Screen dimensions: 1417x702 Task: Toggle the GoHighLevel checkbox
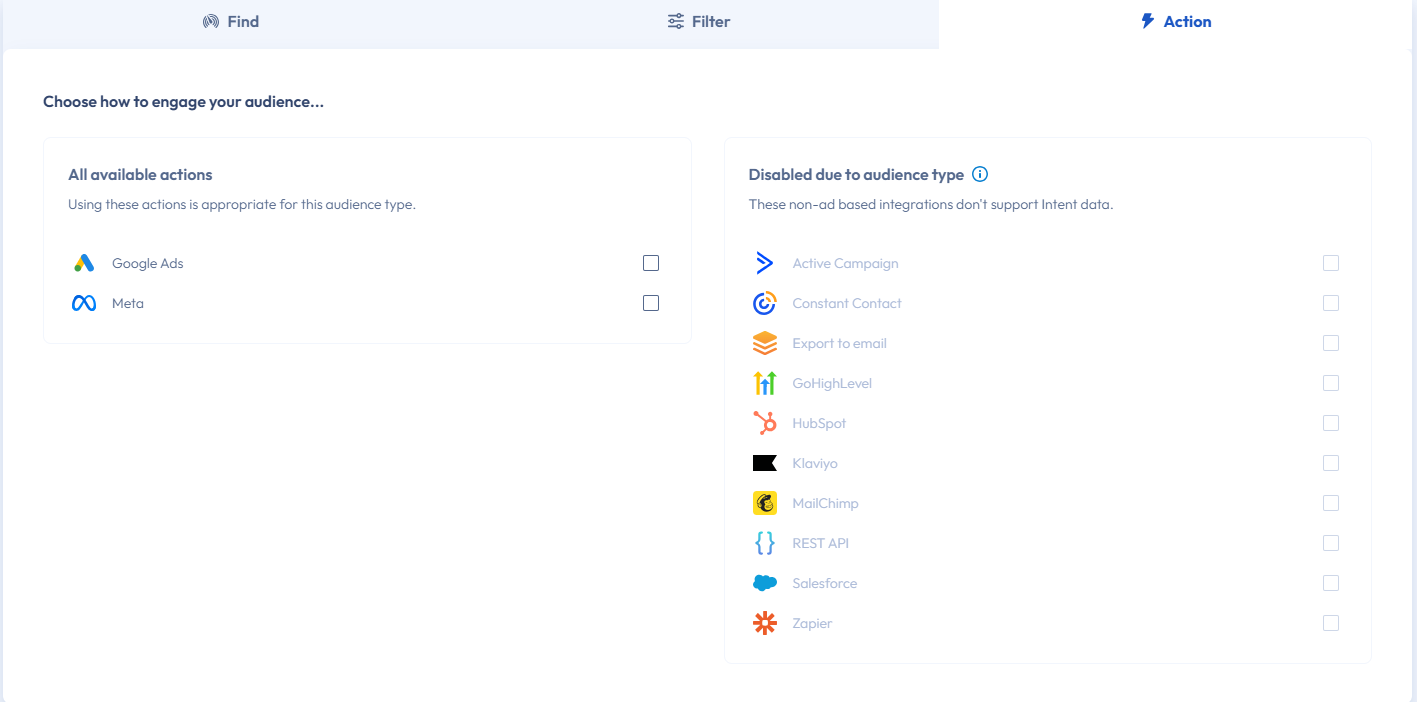tap(1330, 383)
